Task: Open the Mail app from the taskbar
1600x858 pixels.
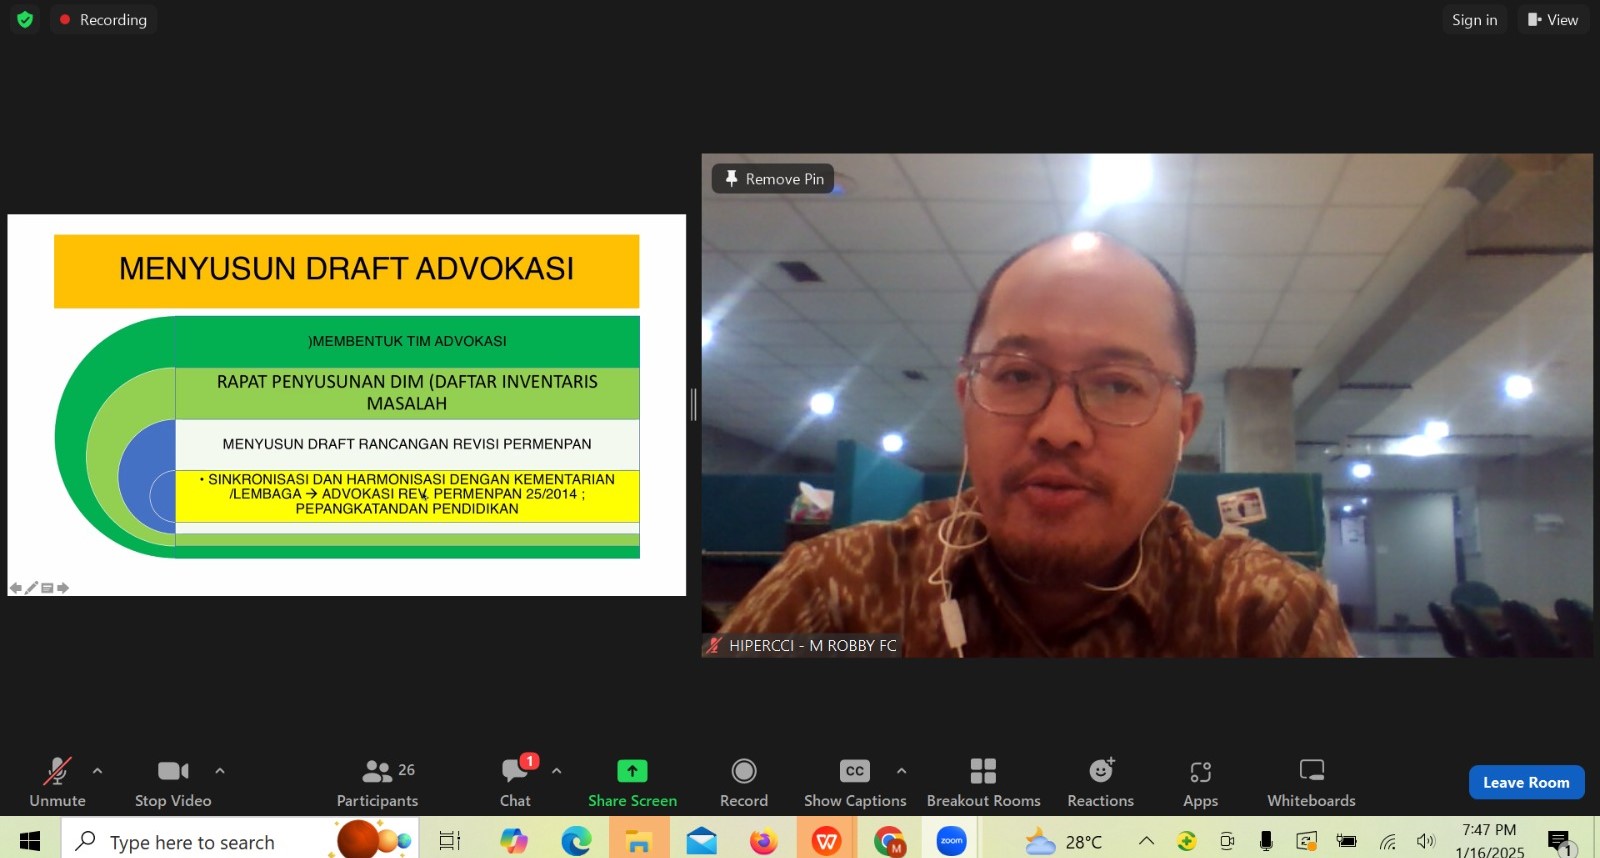Action: [x=701, y=841]
